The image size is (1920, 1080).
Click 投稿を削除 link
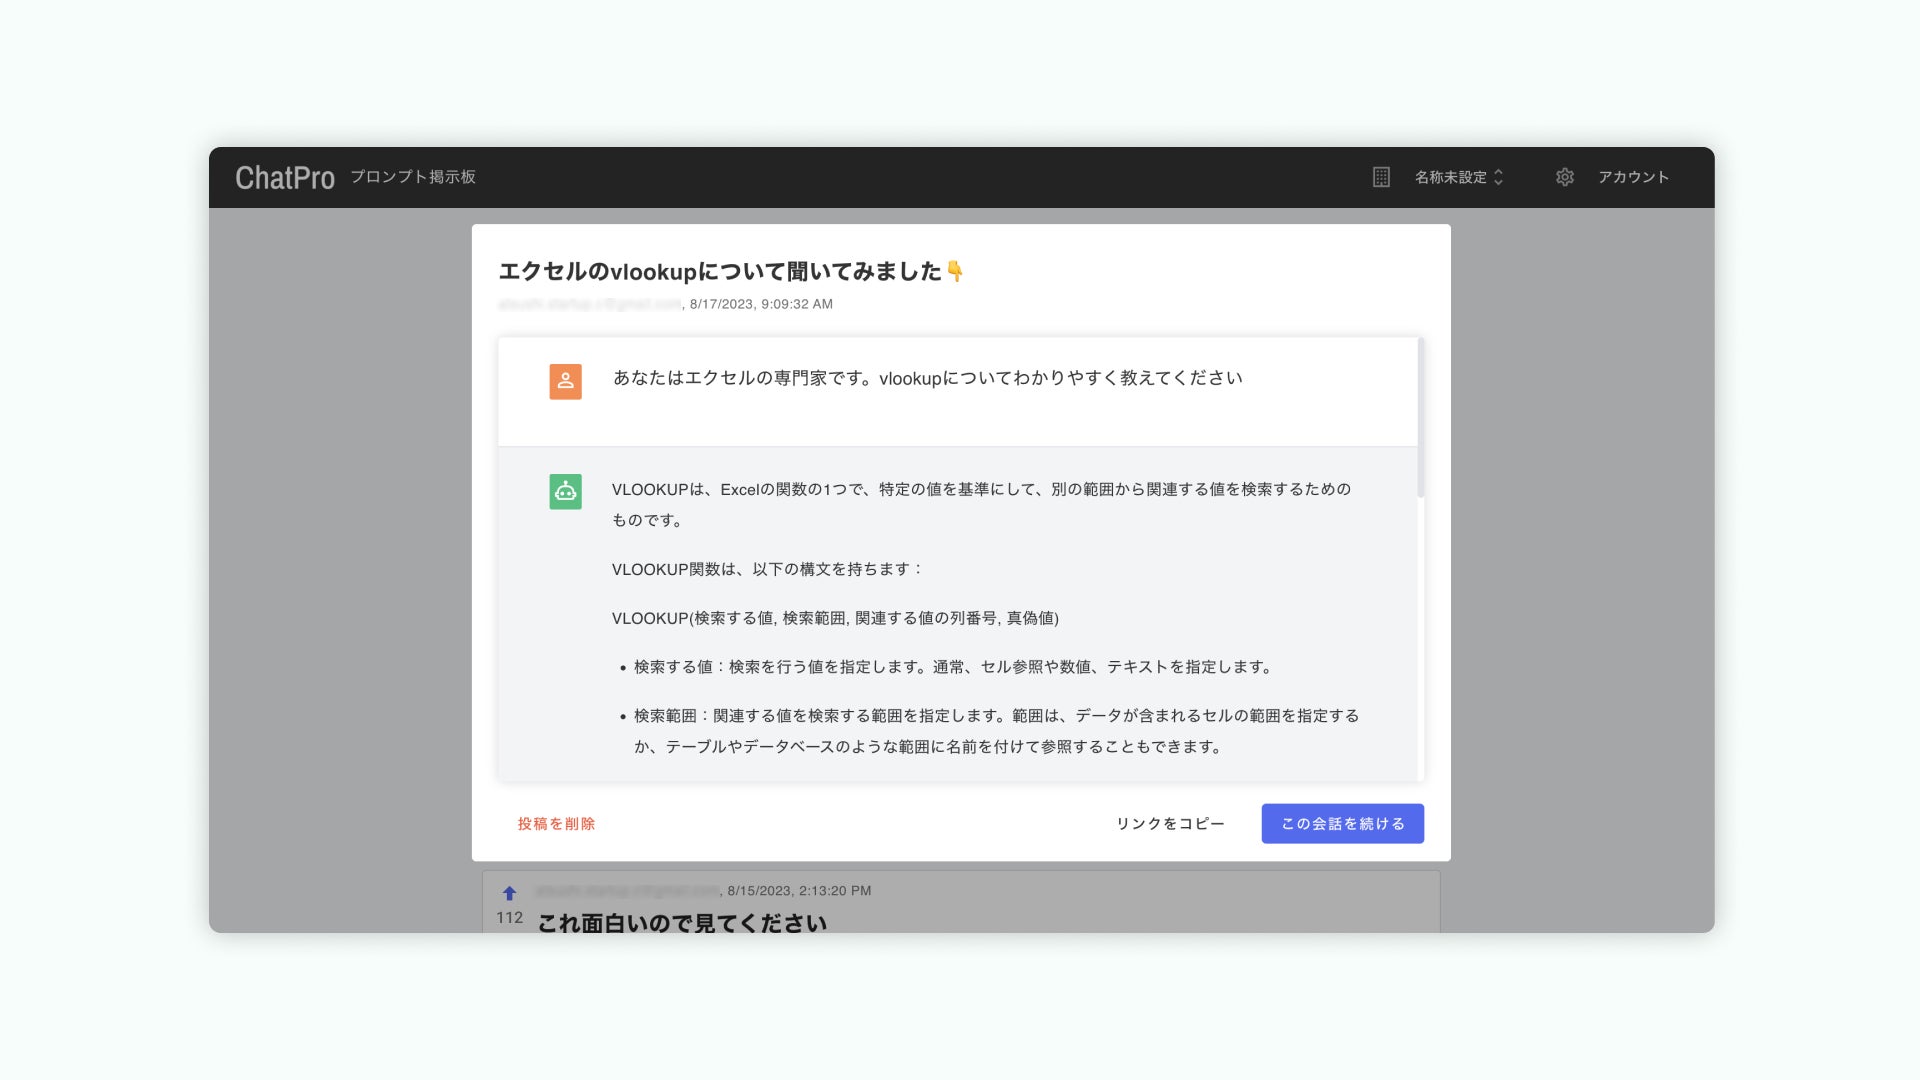pos(556,823)
